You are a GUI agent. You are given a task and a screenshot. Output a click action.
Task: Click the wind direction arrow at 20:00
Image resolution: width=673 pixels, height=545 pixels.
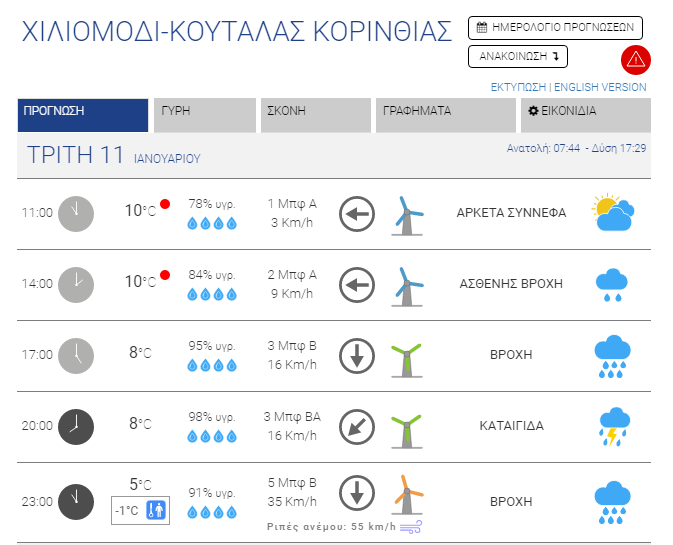point(356,425)
